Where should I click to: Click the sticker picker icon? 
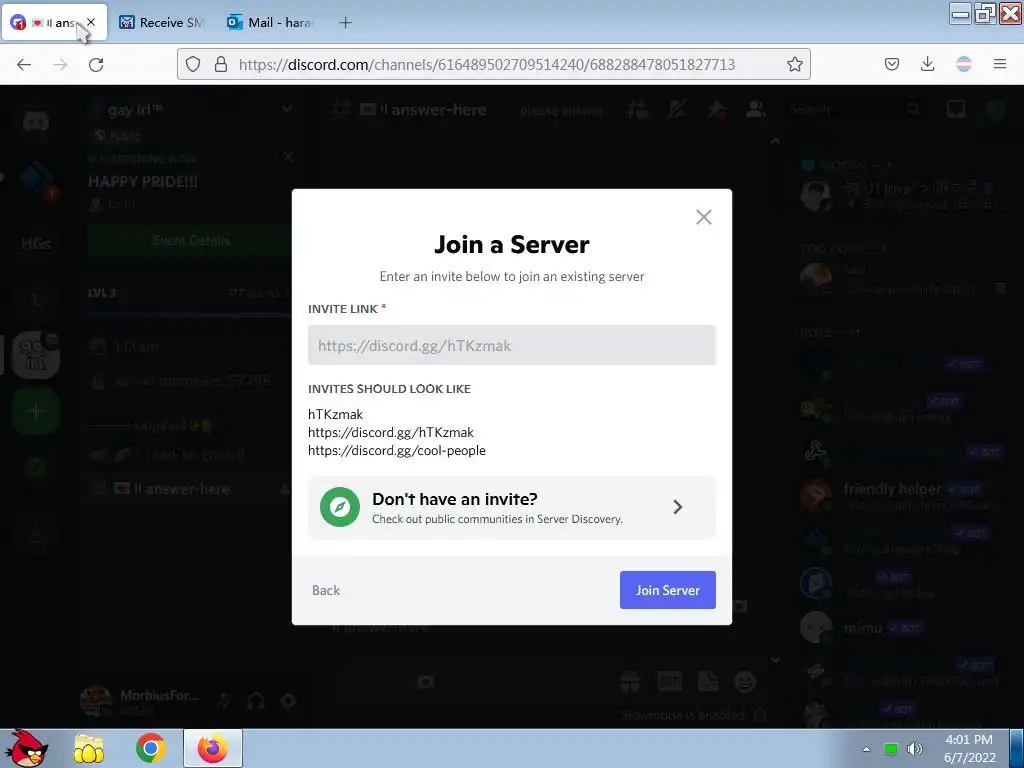point(708,681)
